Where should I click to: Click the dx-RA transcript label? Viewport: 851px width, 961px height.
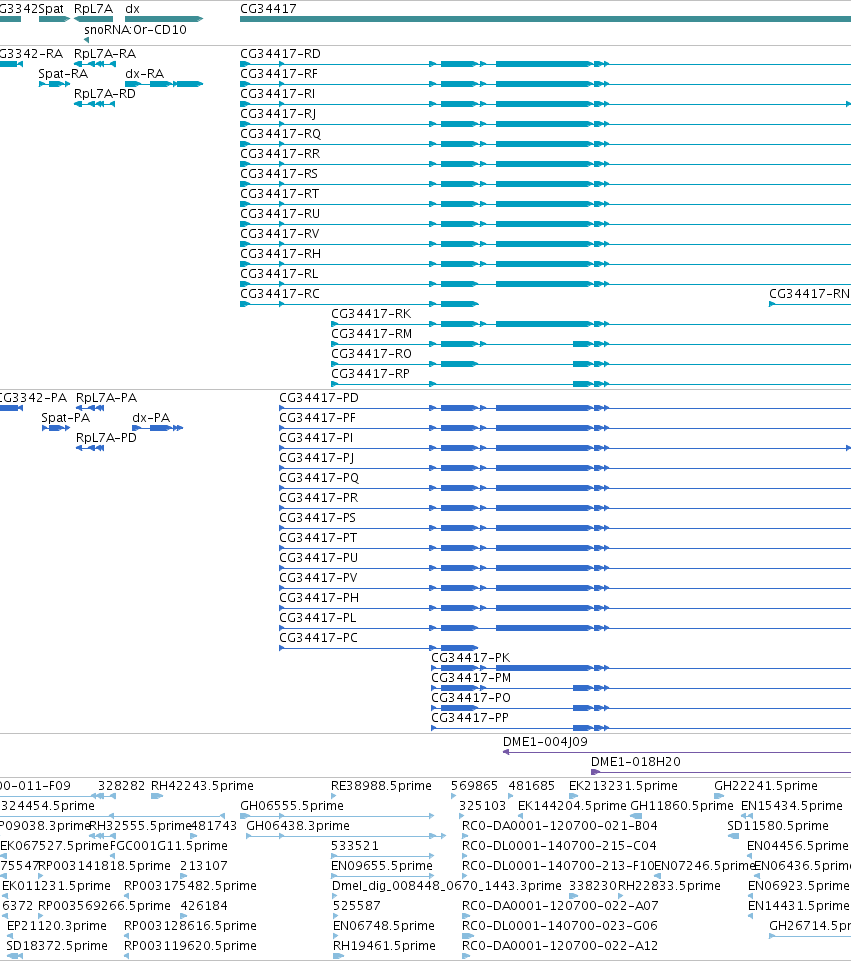(x=145, y=74)
